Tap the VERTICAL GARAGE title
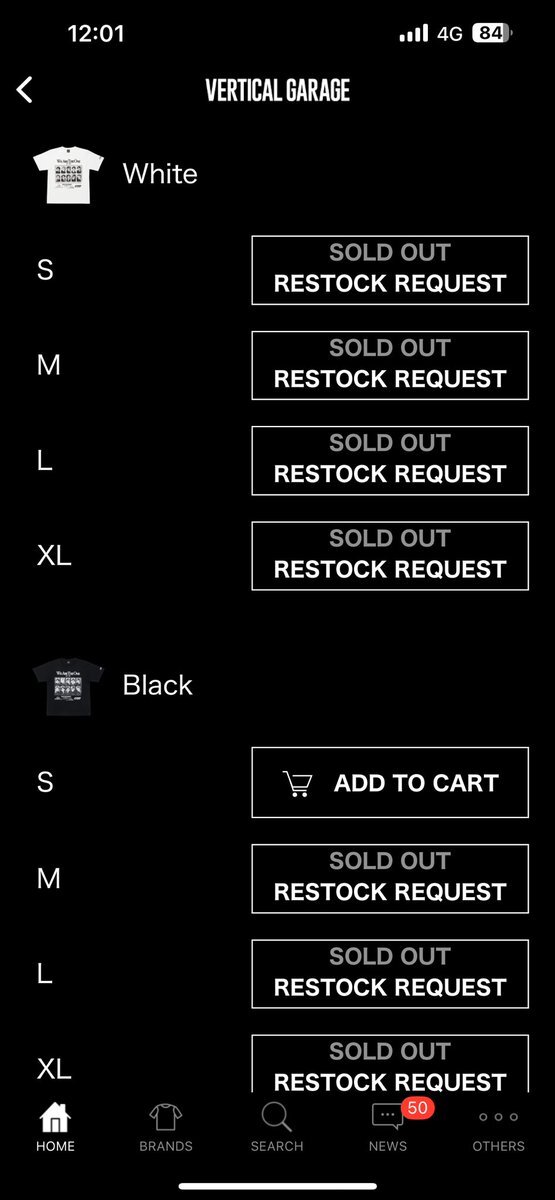Screen dimensions: 555x1200 [277, 91]
